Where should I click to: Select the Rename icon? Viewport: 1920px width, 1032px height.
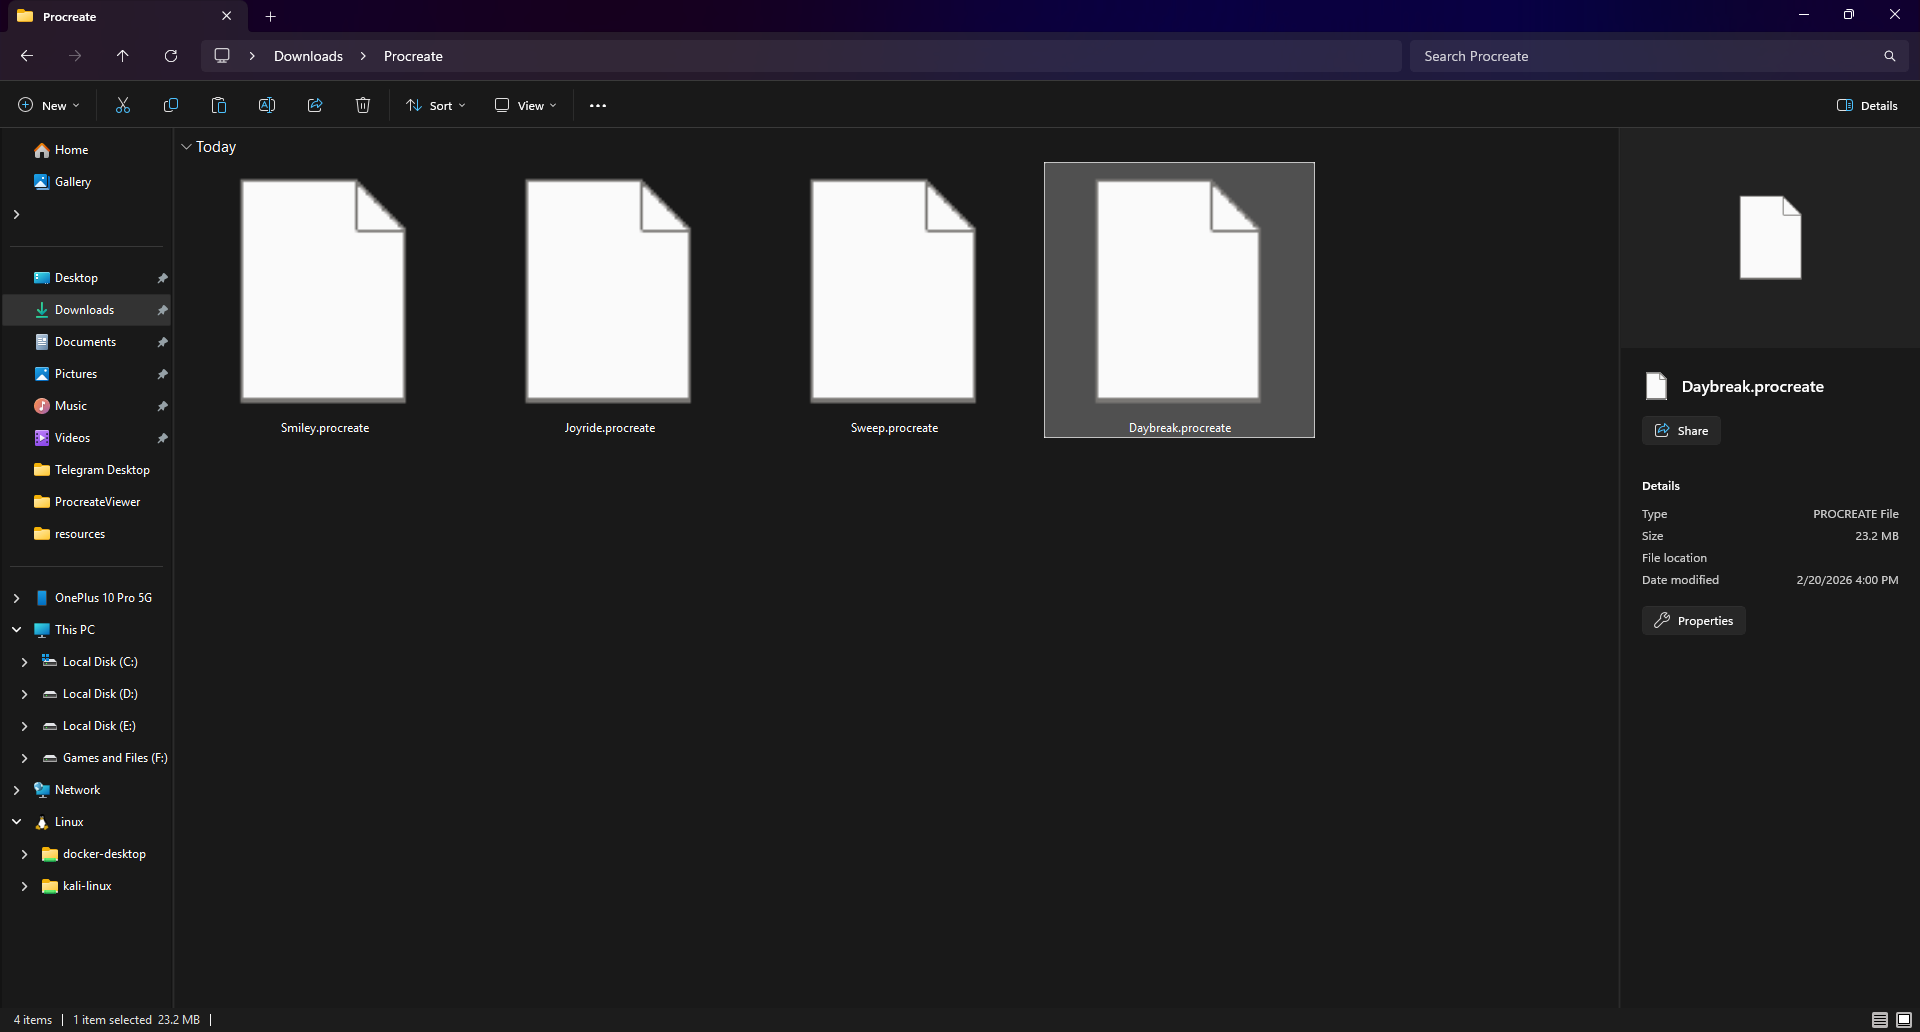click(266, 105)
